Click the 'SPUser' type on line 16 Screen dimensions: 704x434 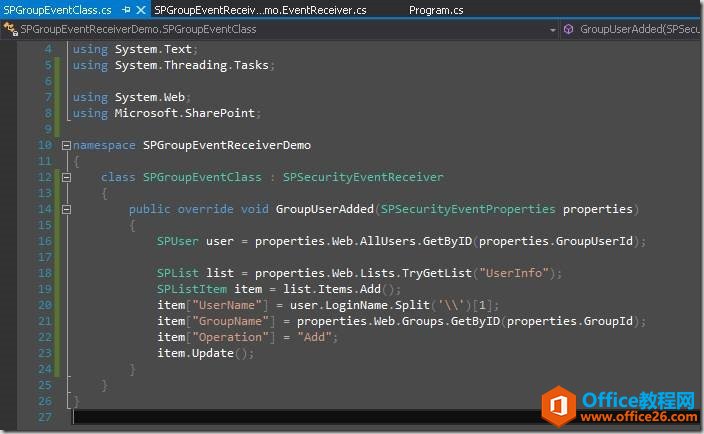[x=177, y=241]
